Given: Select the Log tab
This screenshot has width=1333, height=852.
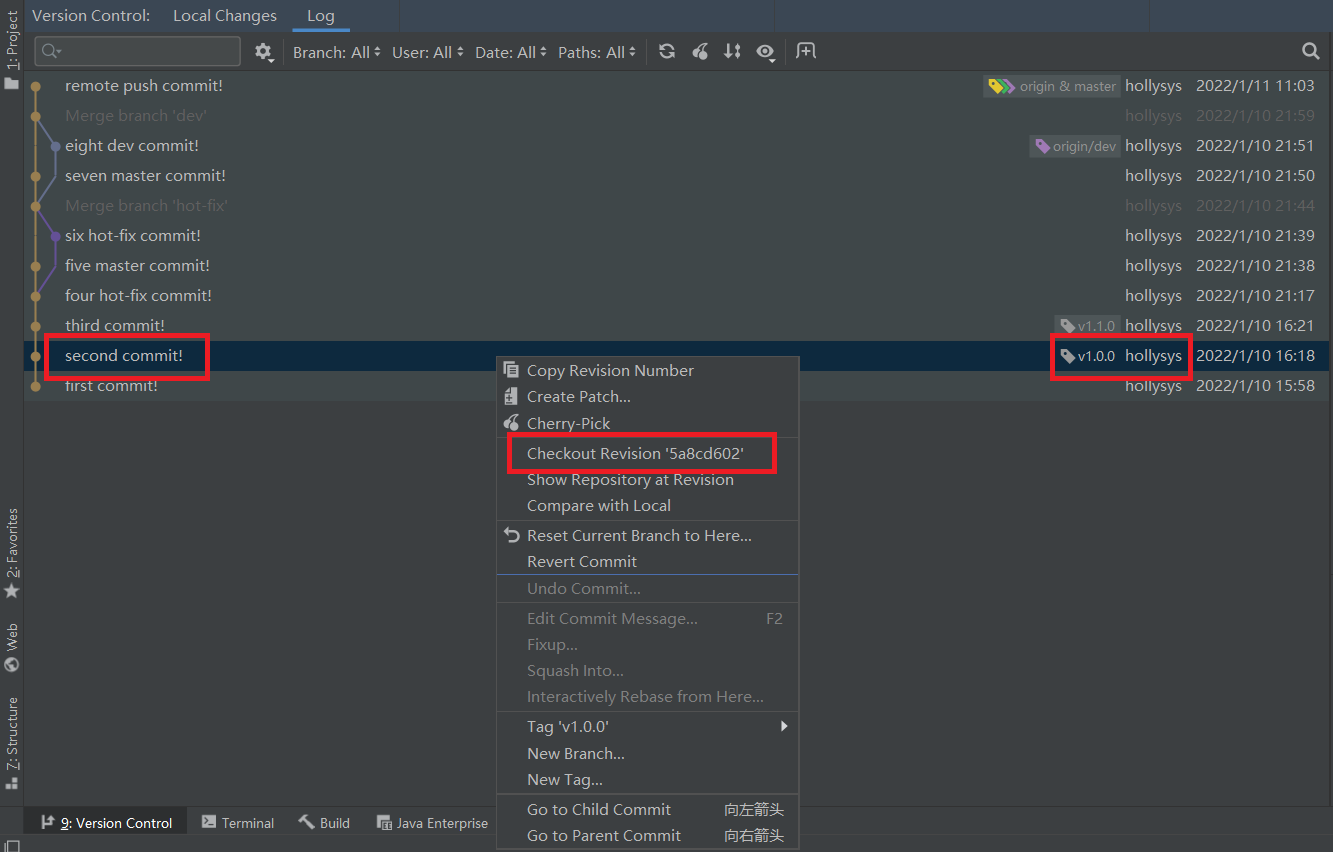Looking at the screenshot, I should click(x=321, y=16).
